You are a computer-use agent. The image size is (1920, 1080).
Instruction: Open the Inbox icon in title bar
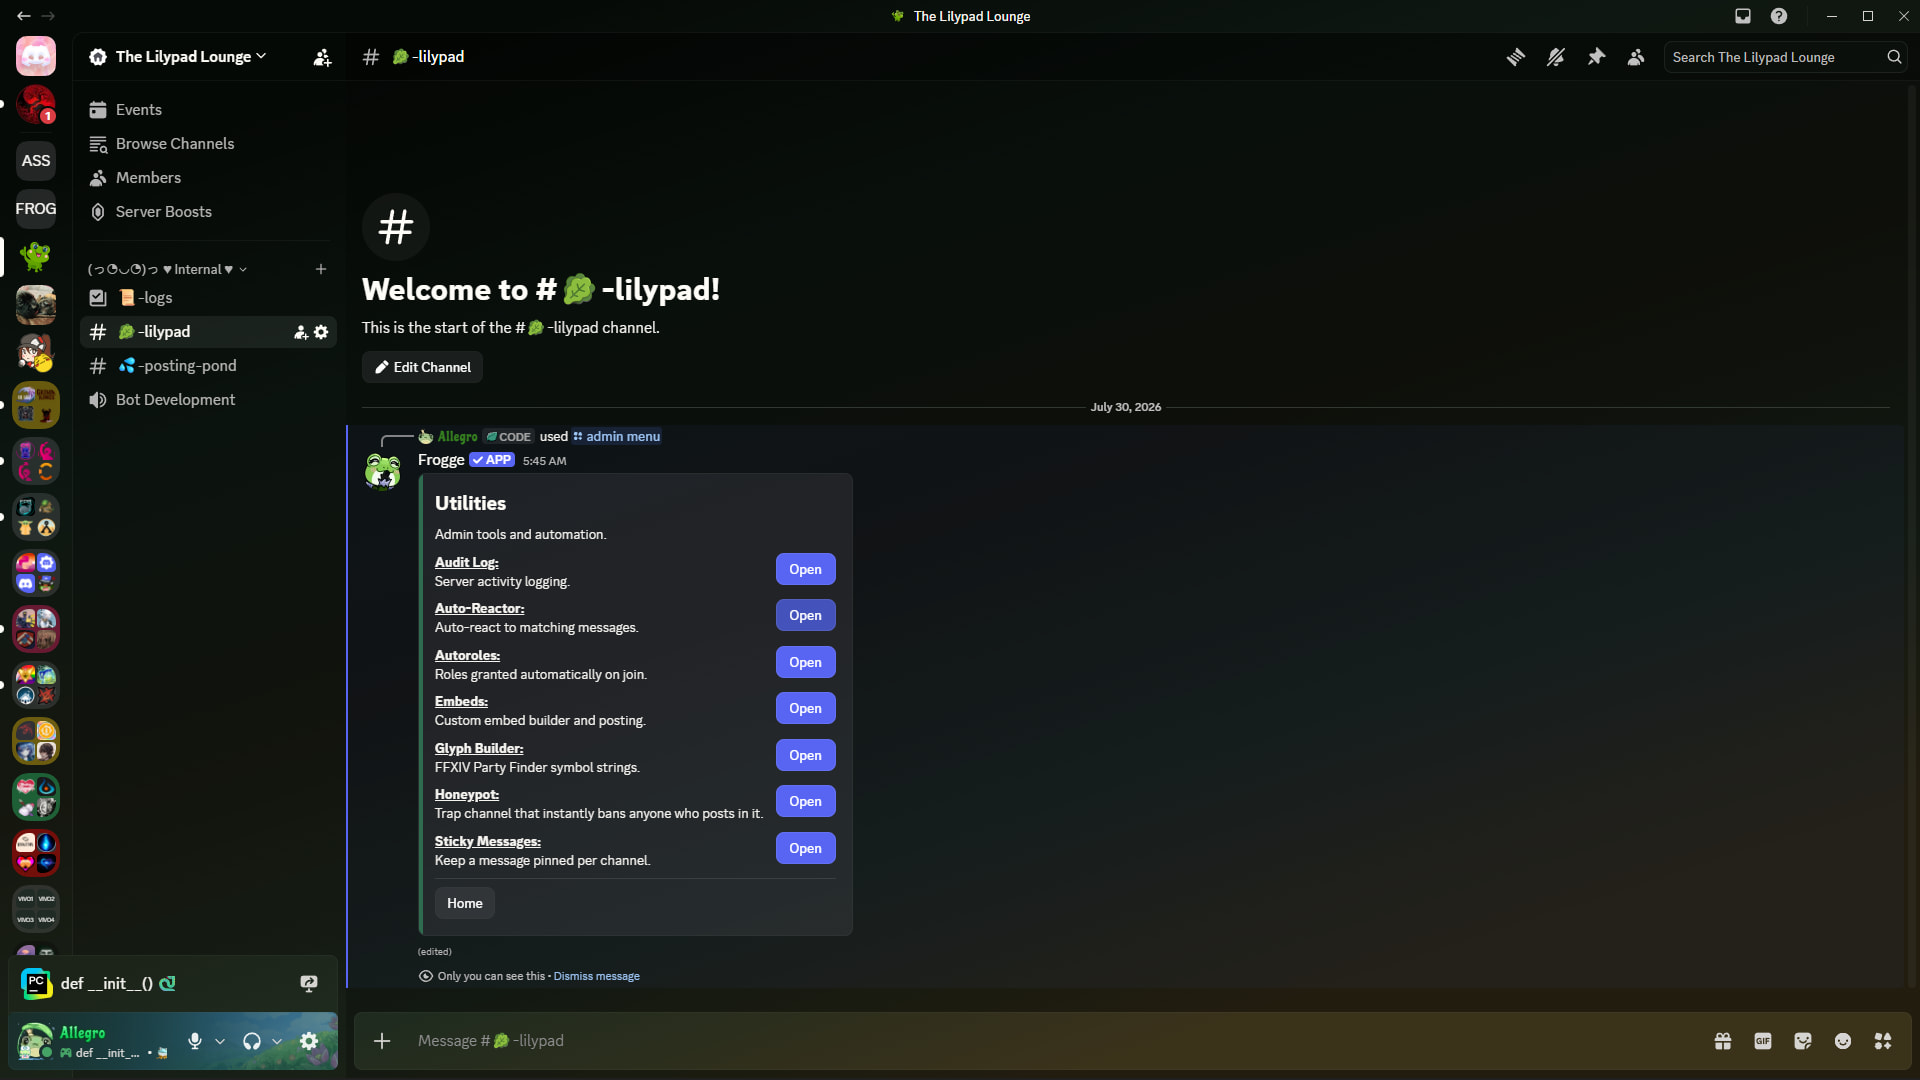click(1743, 16)
